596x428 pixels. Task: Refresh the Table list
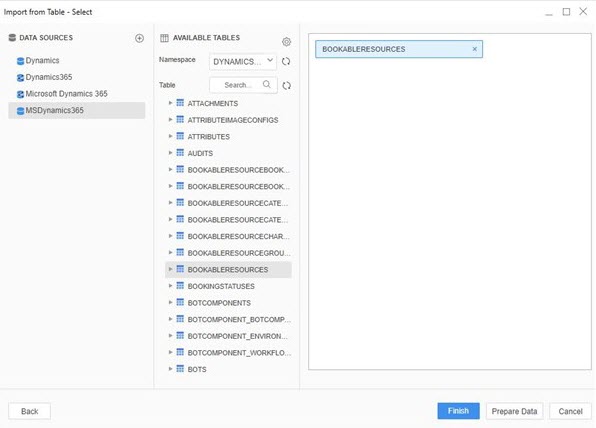287,86
